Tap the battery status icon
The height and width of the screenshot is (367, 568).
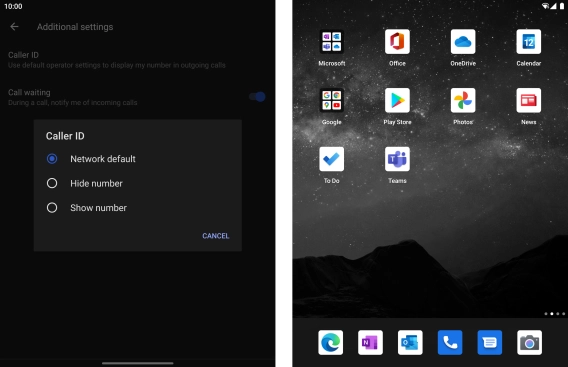(x=562, y=6)
